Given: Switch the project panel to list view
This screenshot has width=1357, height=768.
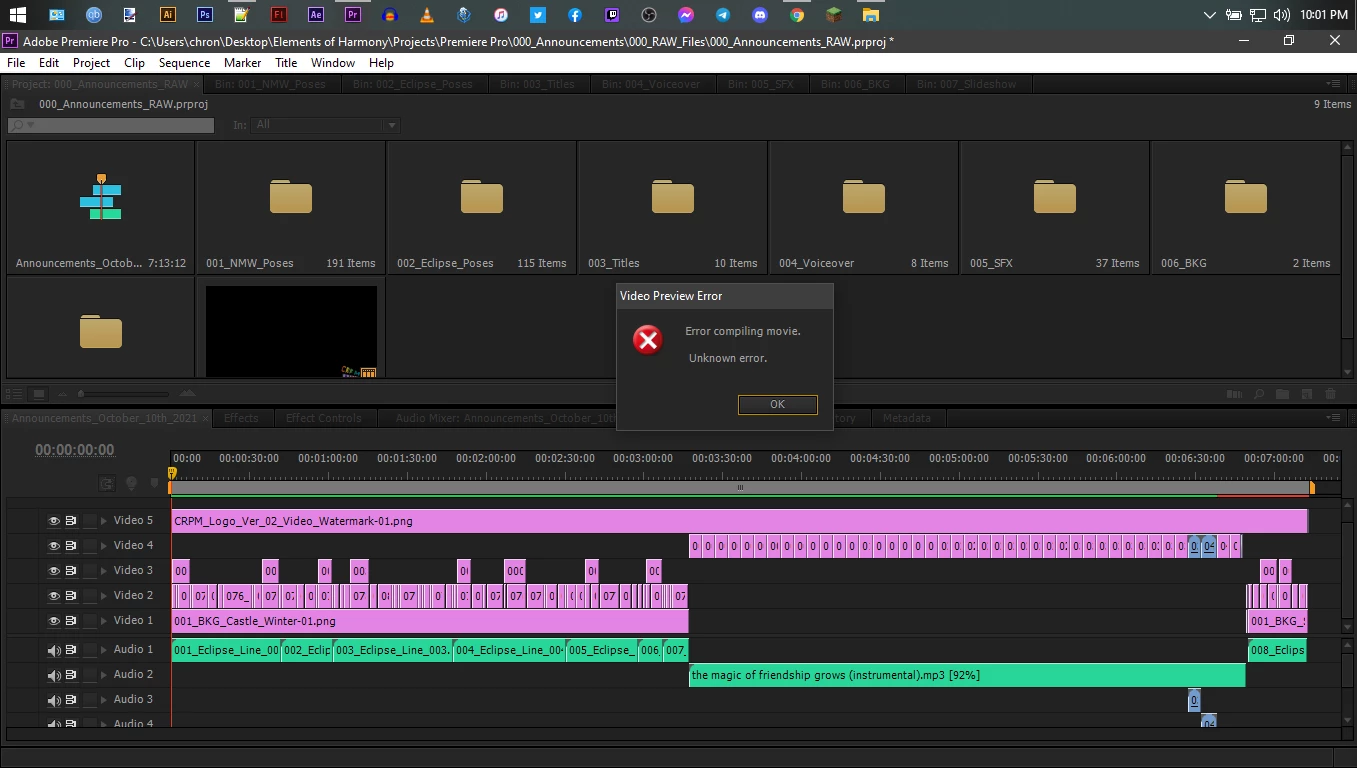Looking at the screenshot, I should pos(14,394).
